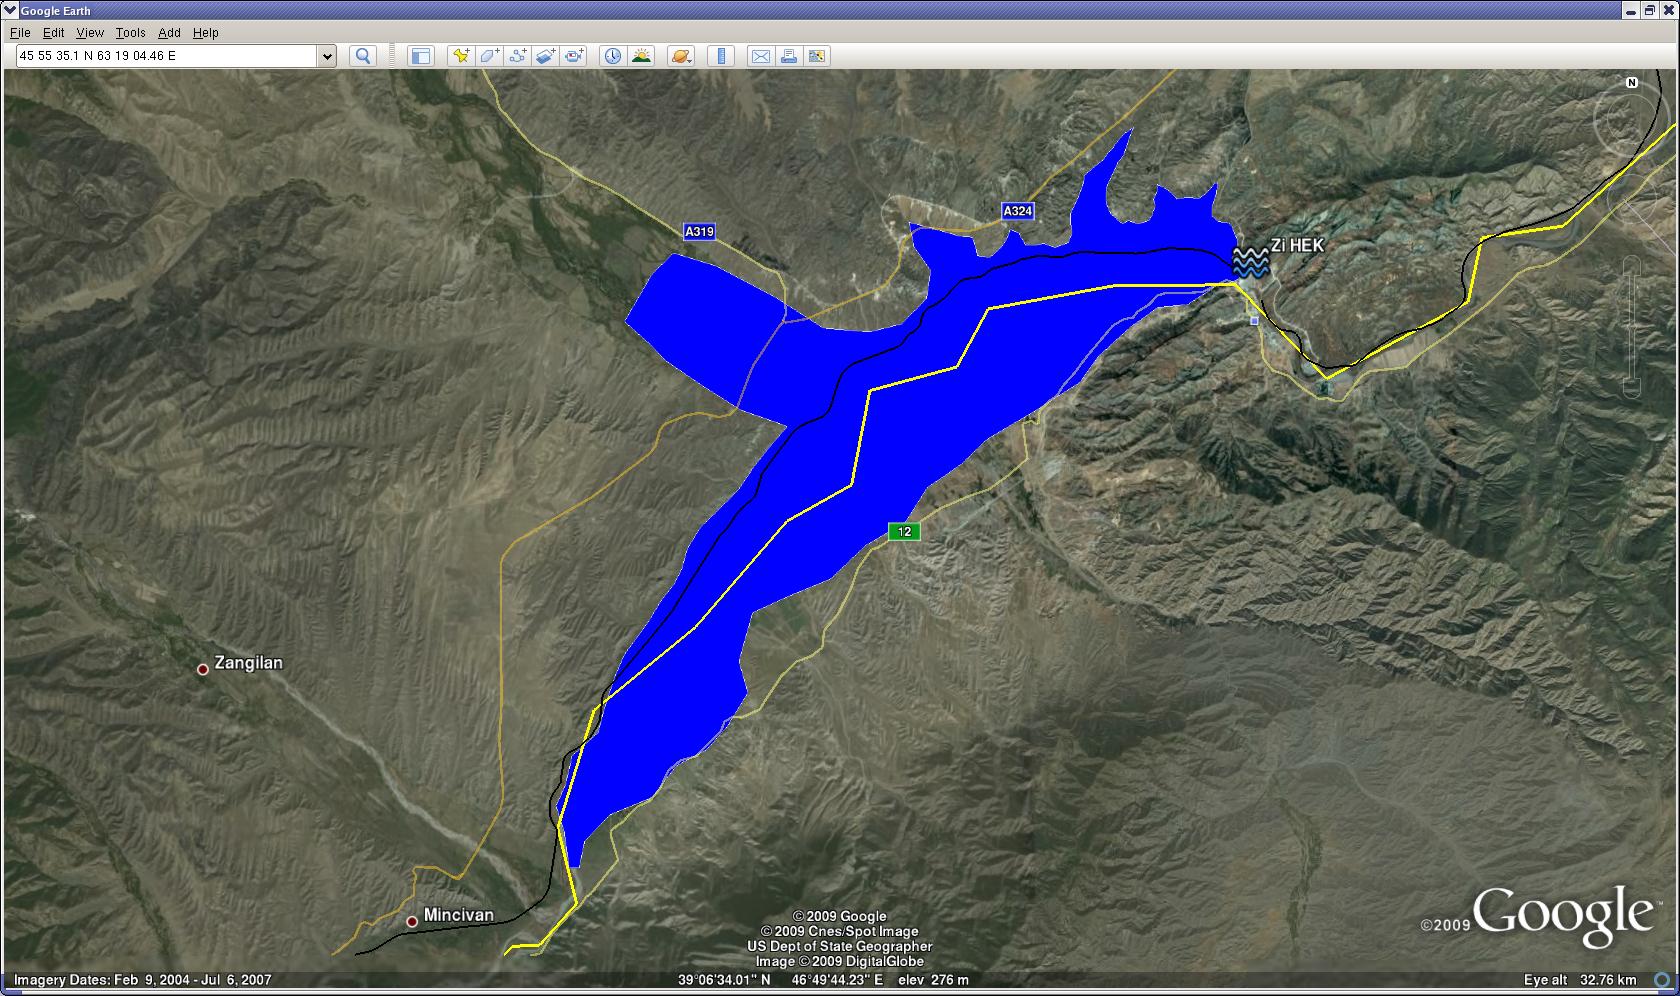The width and height of the screenshot is (1680, 996).
Task: Click the email envelope icon
Action: point(760,56)
